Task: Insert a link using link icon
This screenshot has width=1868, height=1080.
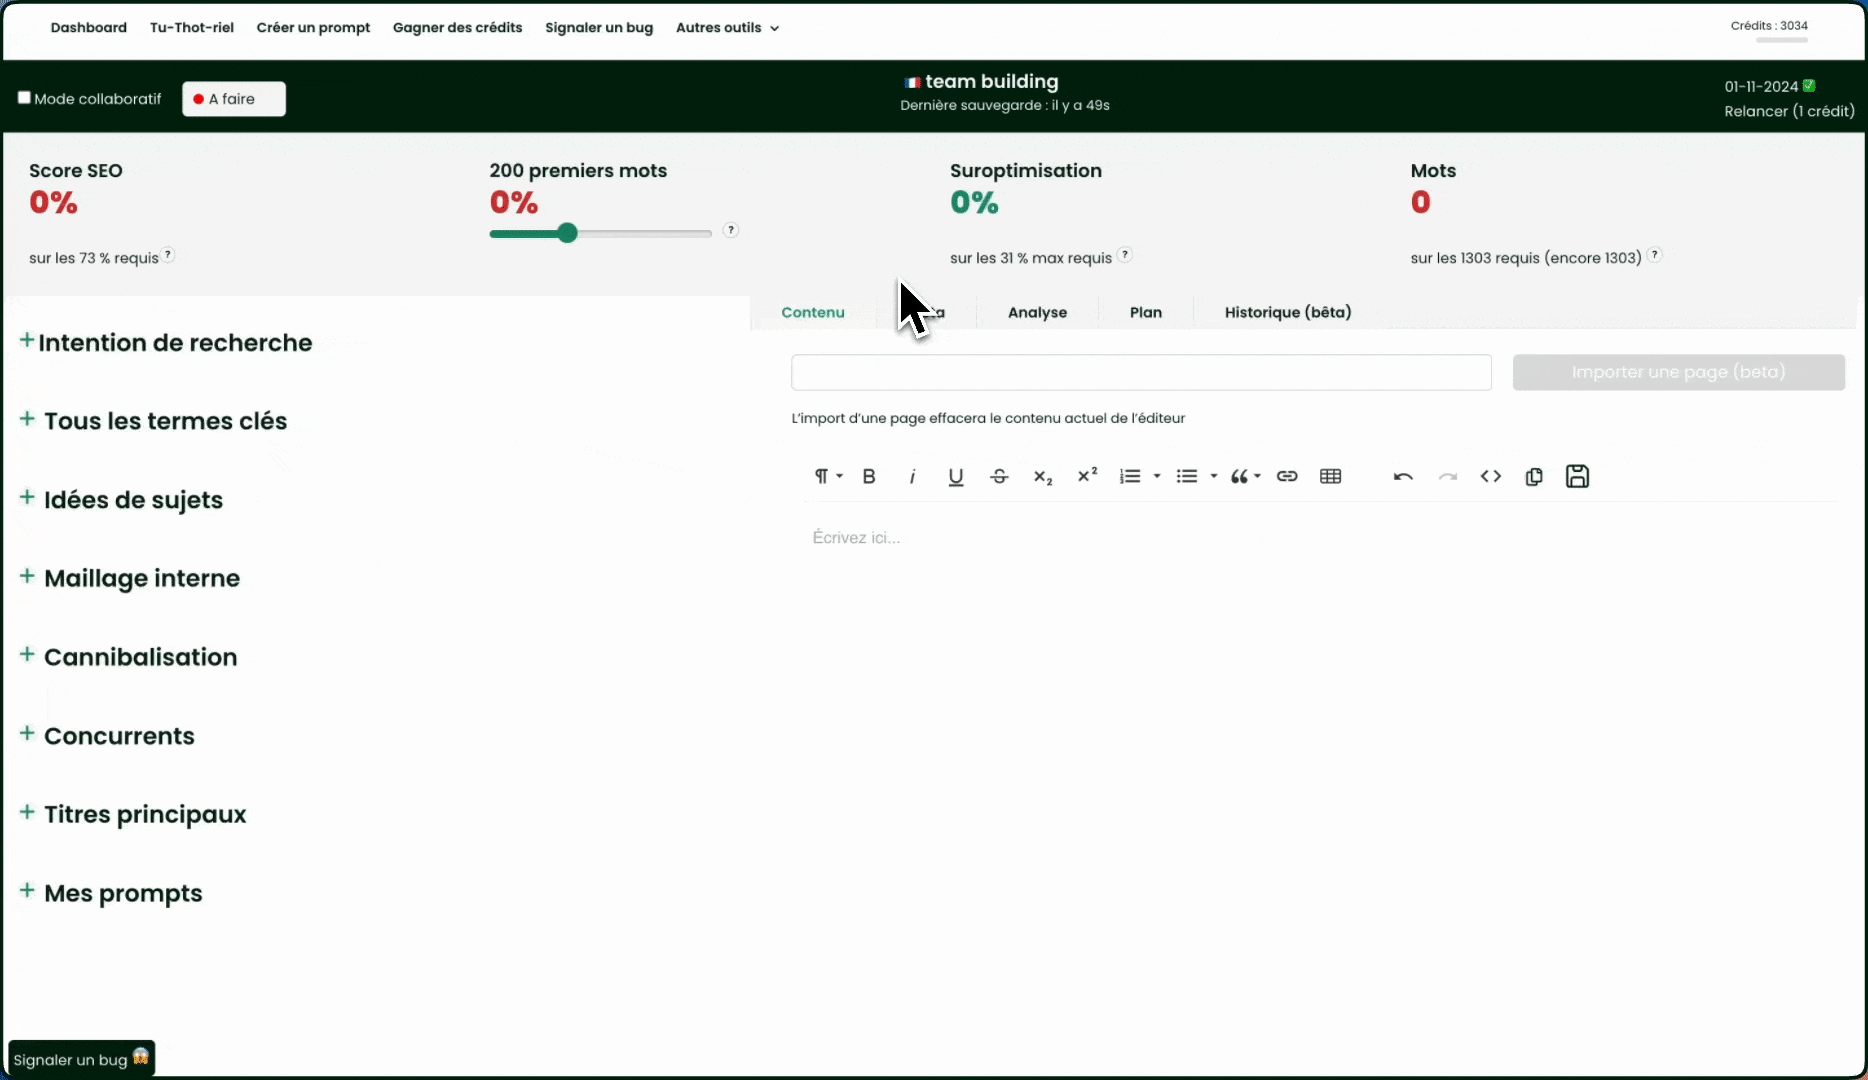Action: [1287, 477]
